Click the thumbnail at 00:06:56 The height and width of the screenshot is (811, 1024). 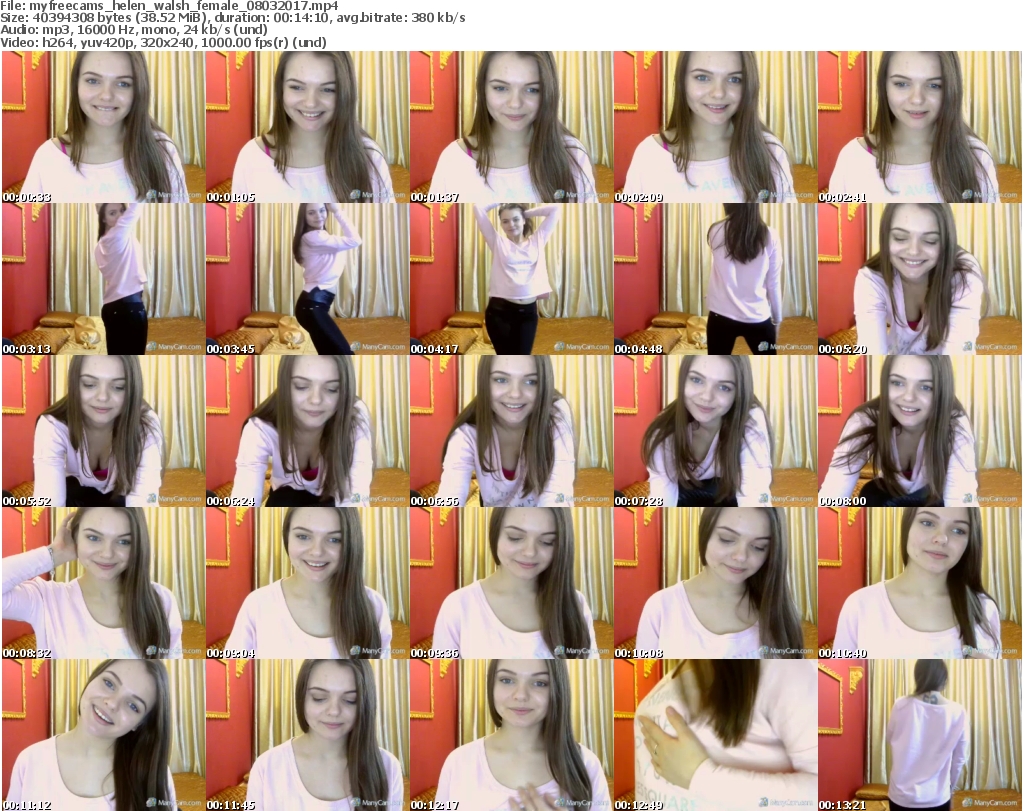click(x=511, y=431)
